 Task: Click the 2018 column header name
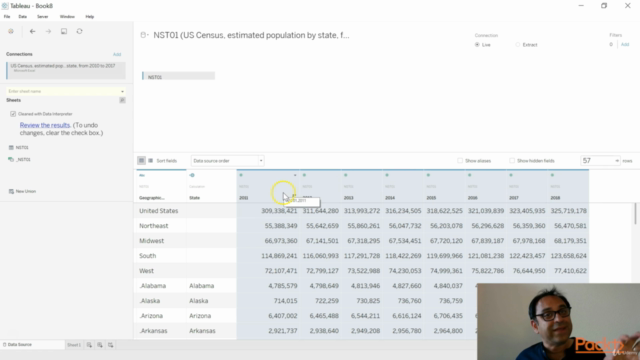555,198
